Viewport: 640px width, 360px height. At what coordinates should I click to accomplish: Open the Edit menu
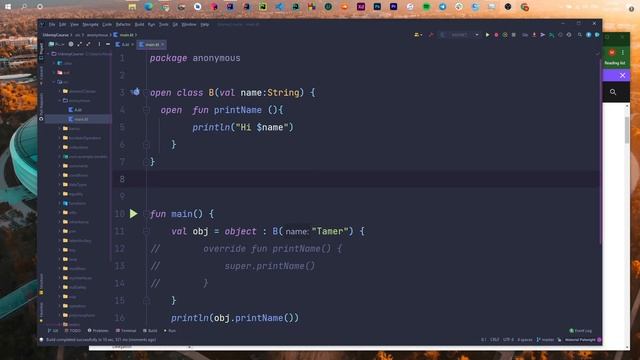(x=62, y=24)
